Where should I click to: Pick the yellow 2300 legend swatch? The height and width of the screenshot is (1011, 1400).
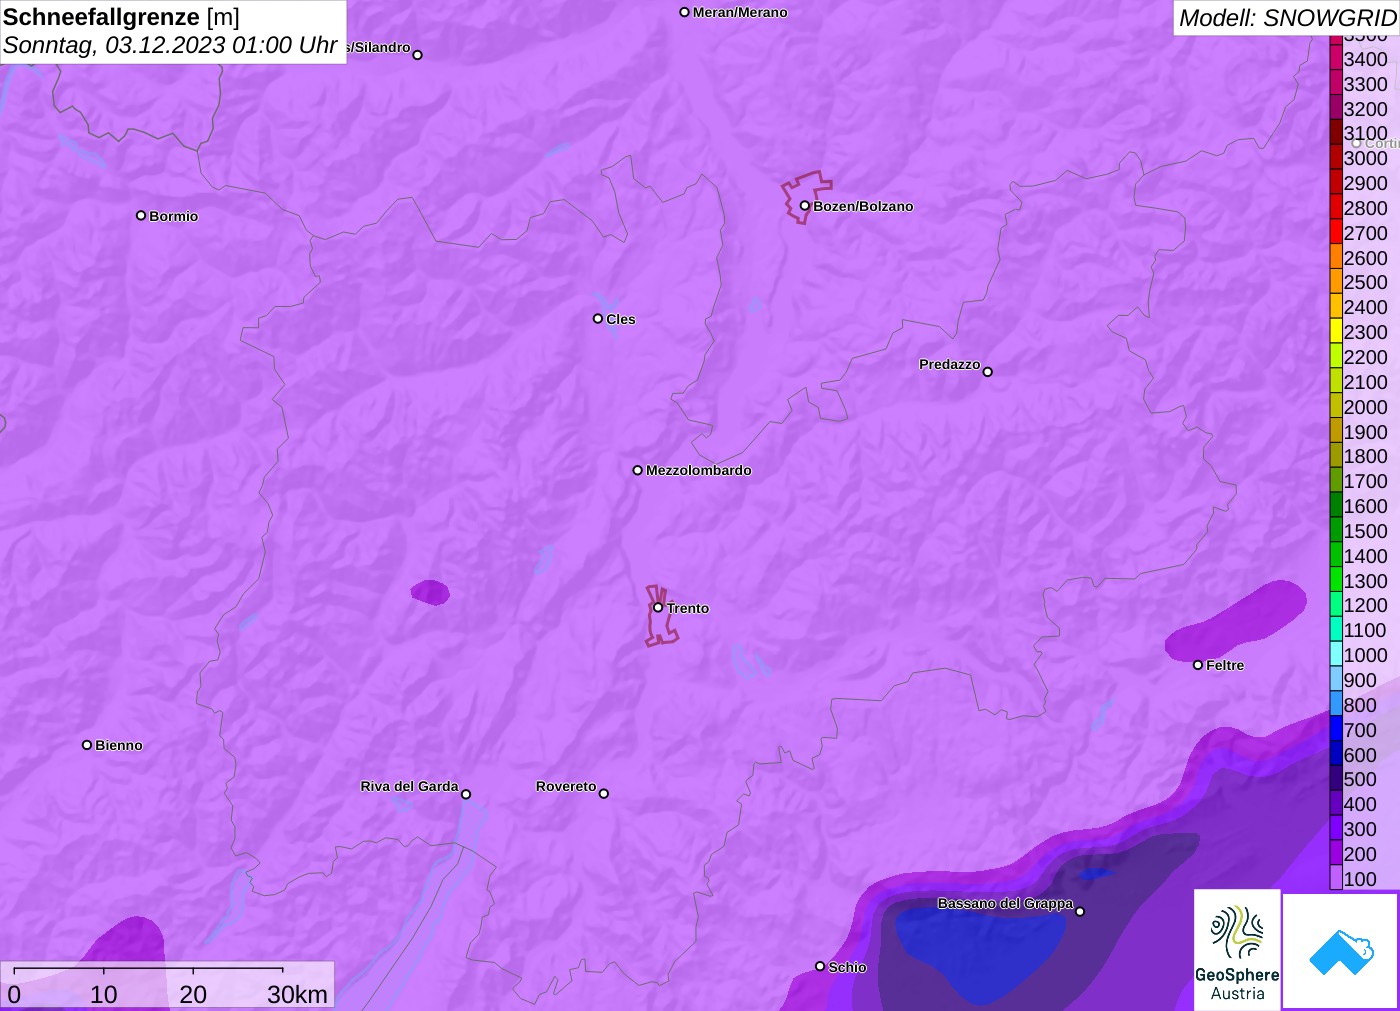click(1336, 332)
